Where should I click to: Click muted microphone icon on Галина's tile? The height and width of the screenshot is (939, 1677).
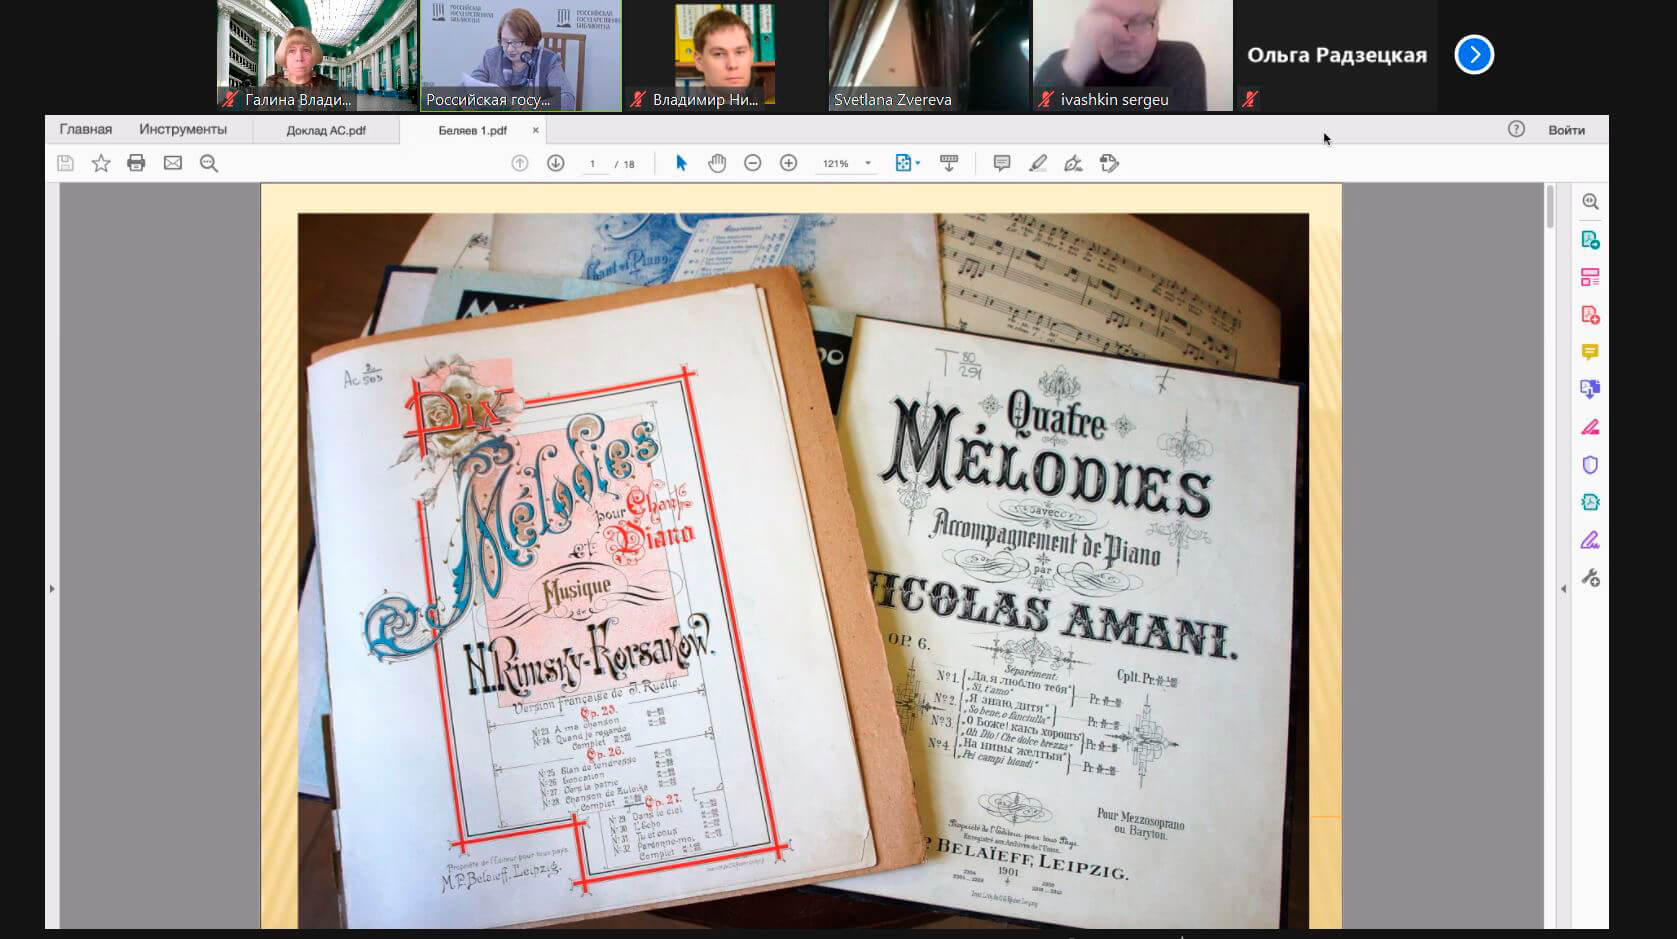[230, 99]
